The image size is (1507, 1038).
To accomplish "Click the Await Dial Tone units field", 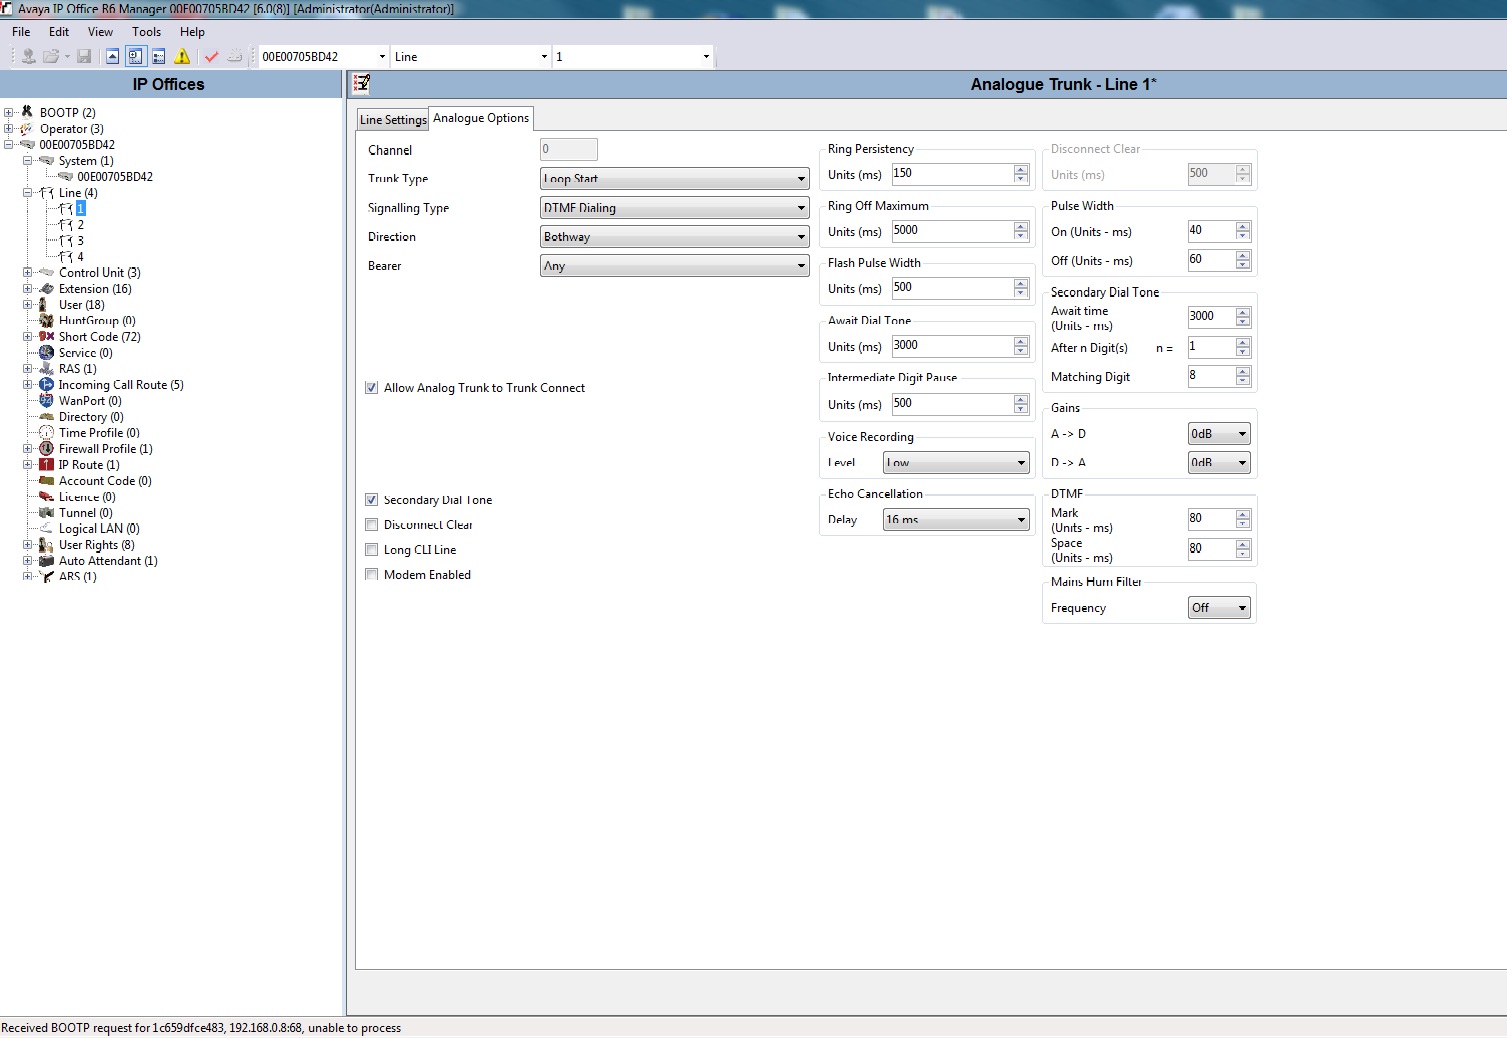I will [953, 346].
